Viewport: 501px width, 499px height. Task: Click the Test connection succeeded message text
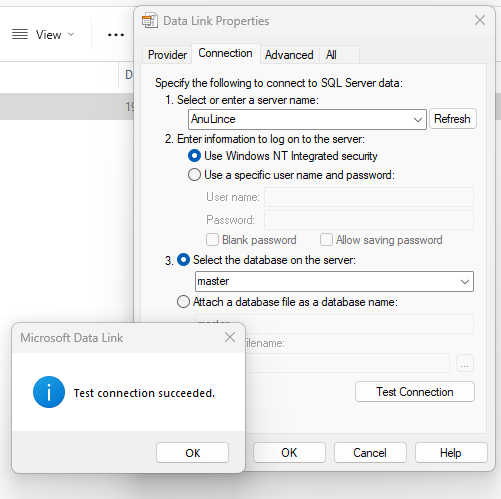pos(144,393)
